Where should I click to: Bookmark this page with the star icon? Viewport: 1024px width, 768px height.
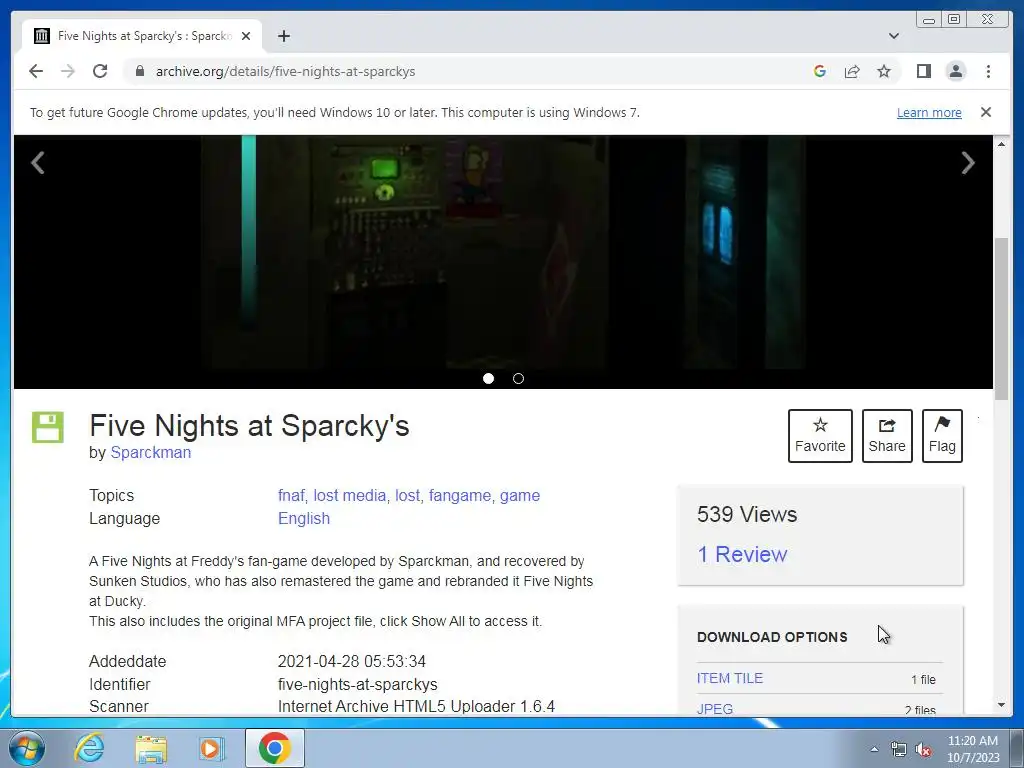click(x=884, y=71)
